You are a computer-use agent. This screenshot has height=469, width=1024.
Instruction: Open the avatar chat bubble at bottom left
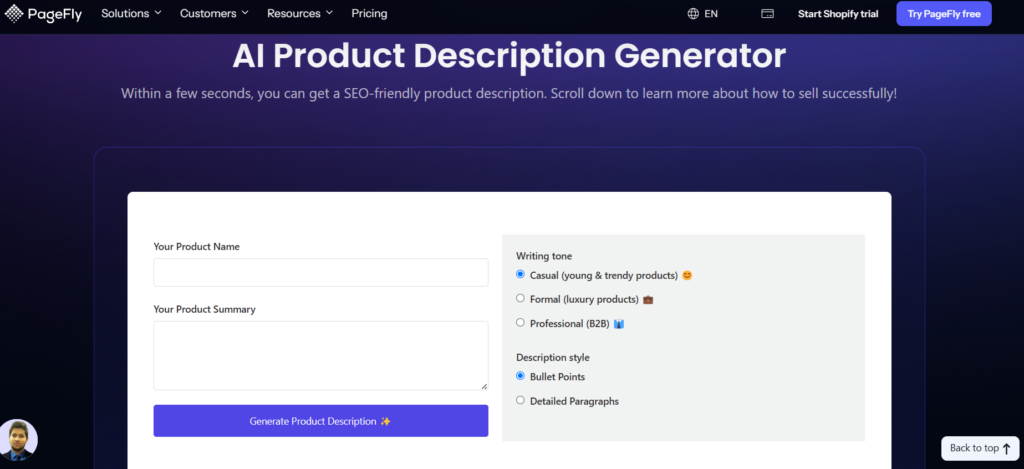coord(18,440)
